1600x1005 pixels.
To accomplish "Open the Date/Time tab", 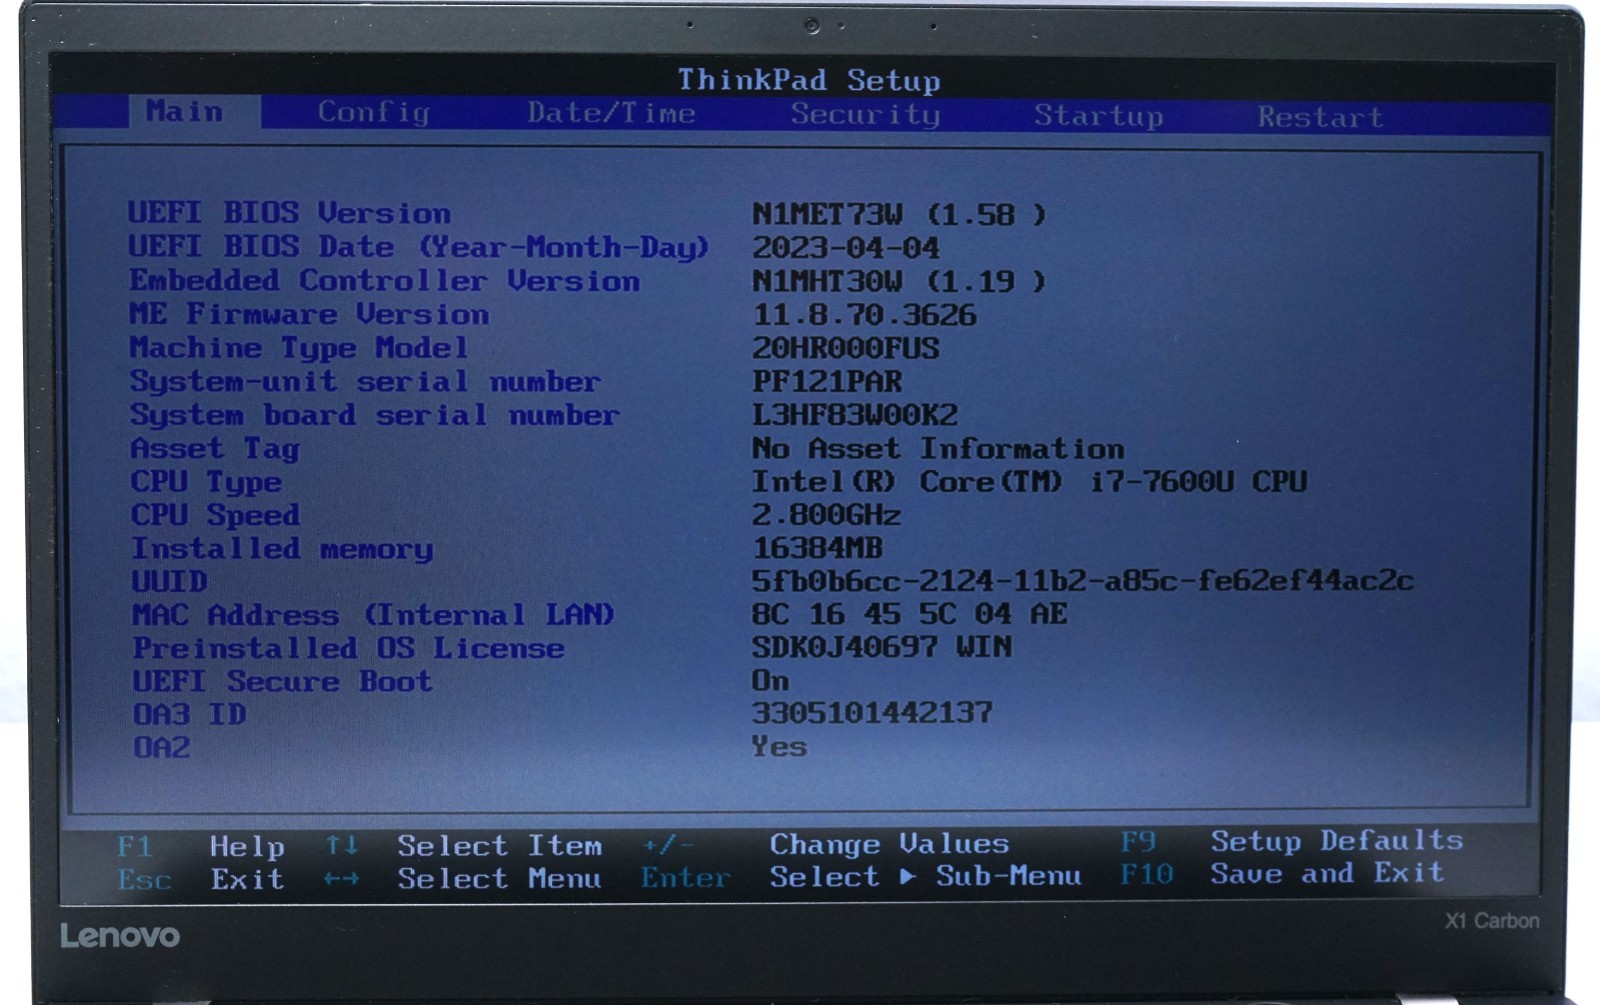I will 611,113.
